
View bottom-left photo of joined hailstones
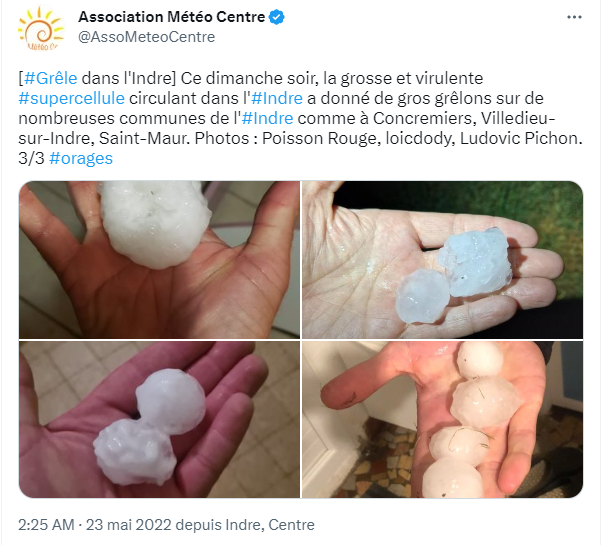pyautogui.click(x=159, y=419)
